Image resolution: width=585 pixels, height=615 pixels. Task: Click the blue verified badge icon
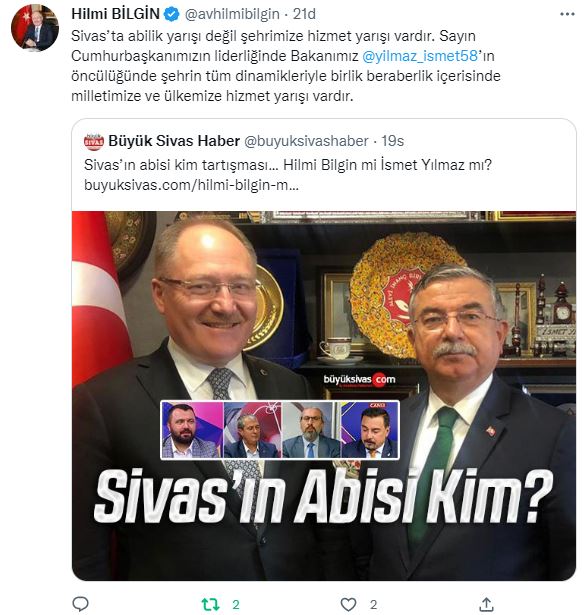[x=171, y=15]
